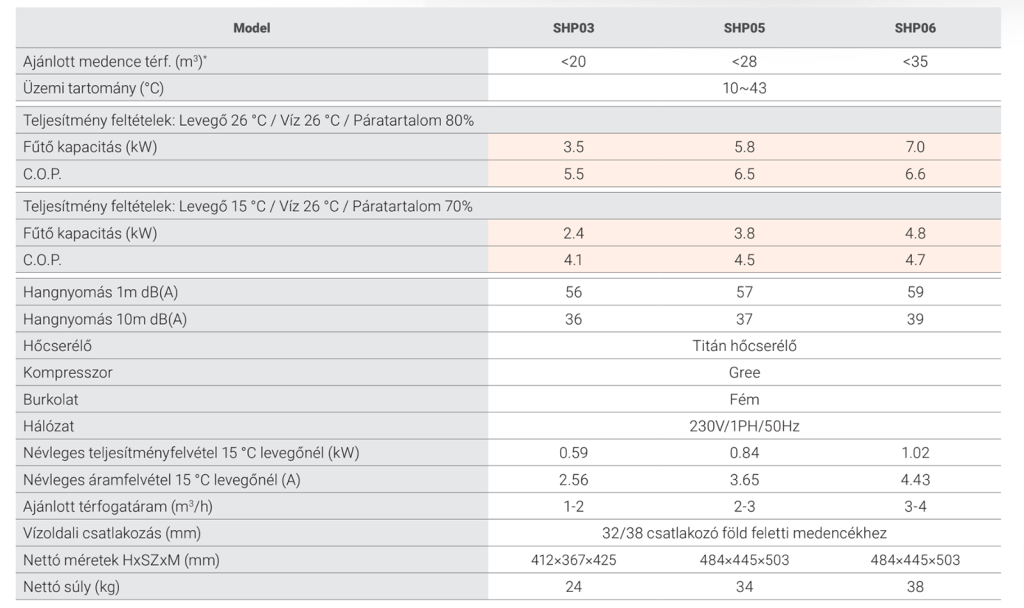Select the 230V/1PH/50Hz network value

pos(744,426)
